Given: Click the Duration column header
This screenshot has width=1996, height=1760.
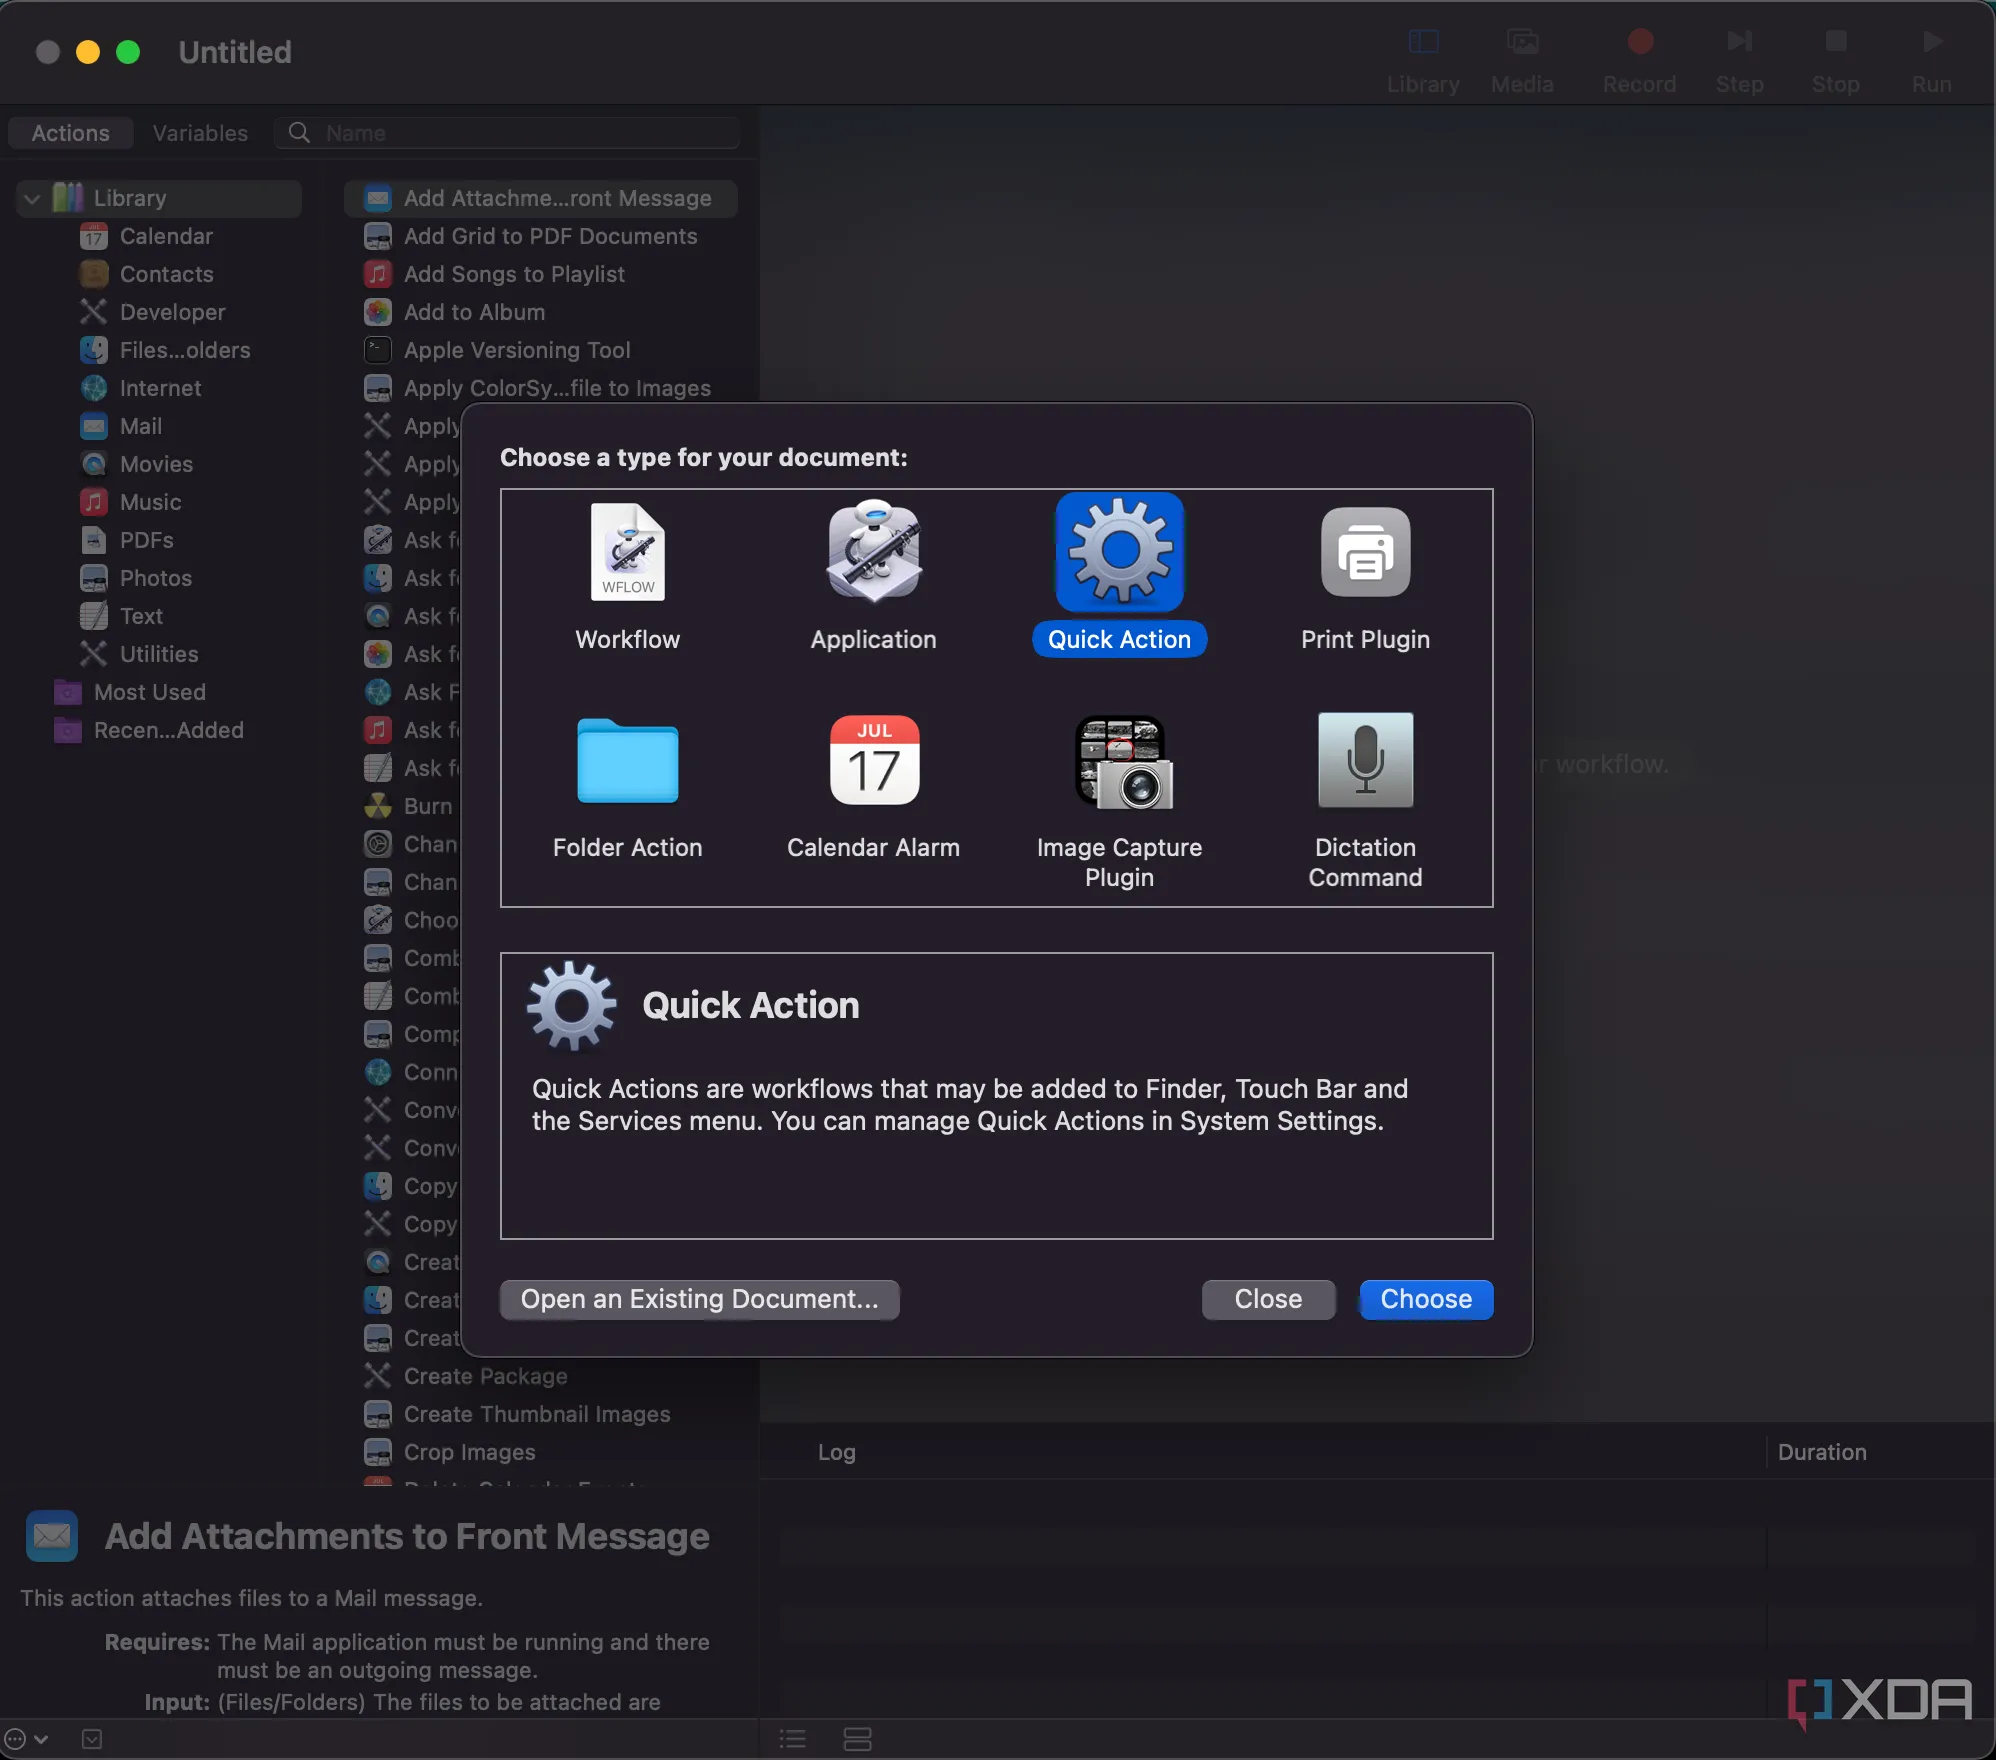Looking at the screenshot, I should click(x=1822, y=1453).
